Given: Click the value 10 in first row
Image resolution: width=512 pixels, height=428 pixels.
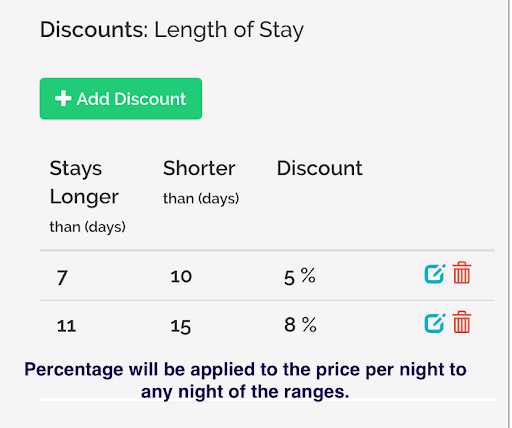Looking at the screenshot, I should [x=181, y=277].
